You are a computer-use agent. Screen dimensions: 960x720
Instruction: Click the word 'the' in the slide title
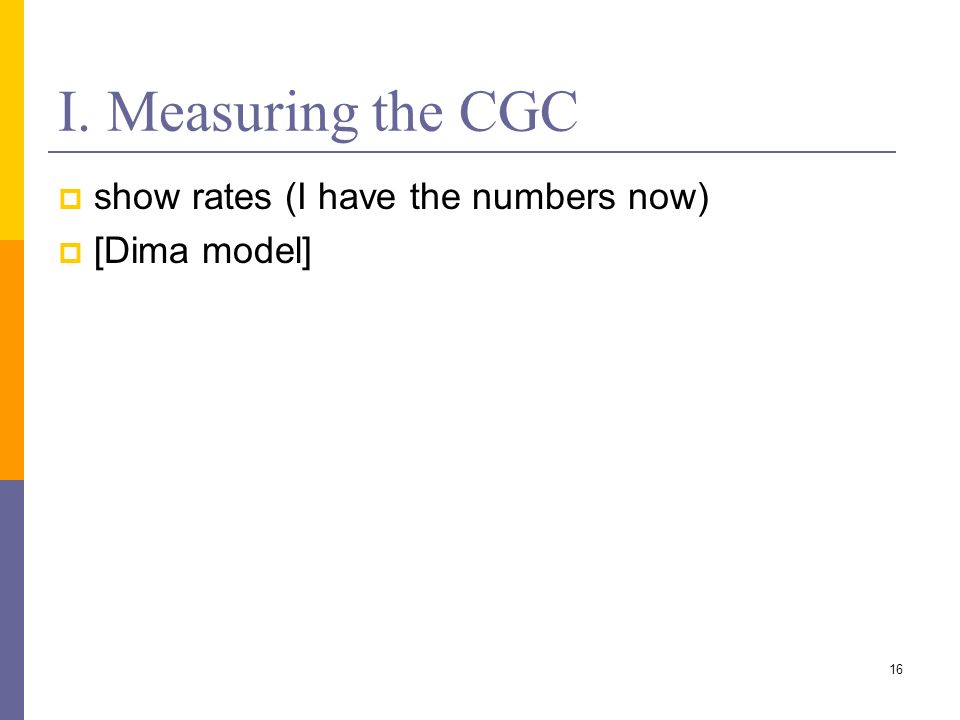click(x=407, y=111)
